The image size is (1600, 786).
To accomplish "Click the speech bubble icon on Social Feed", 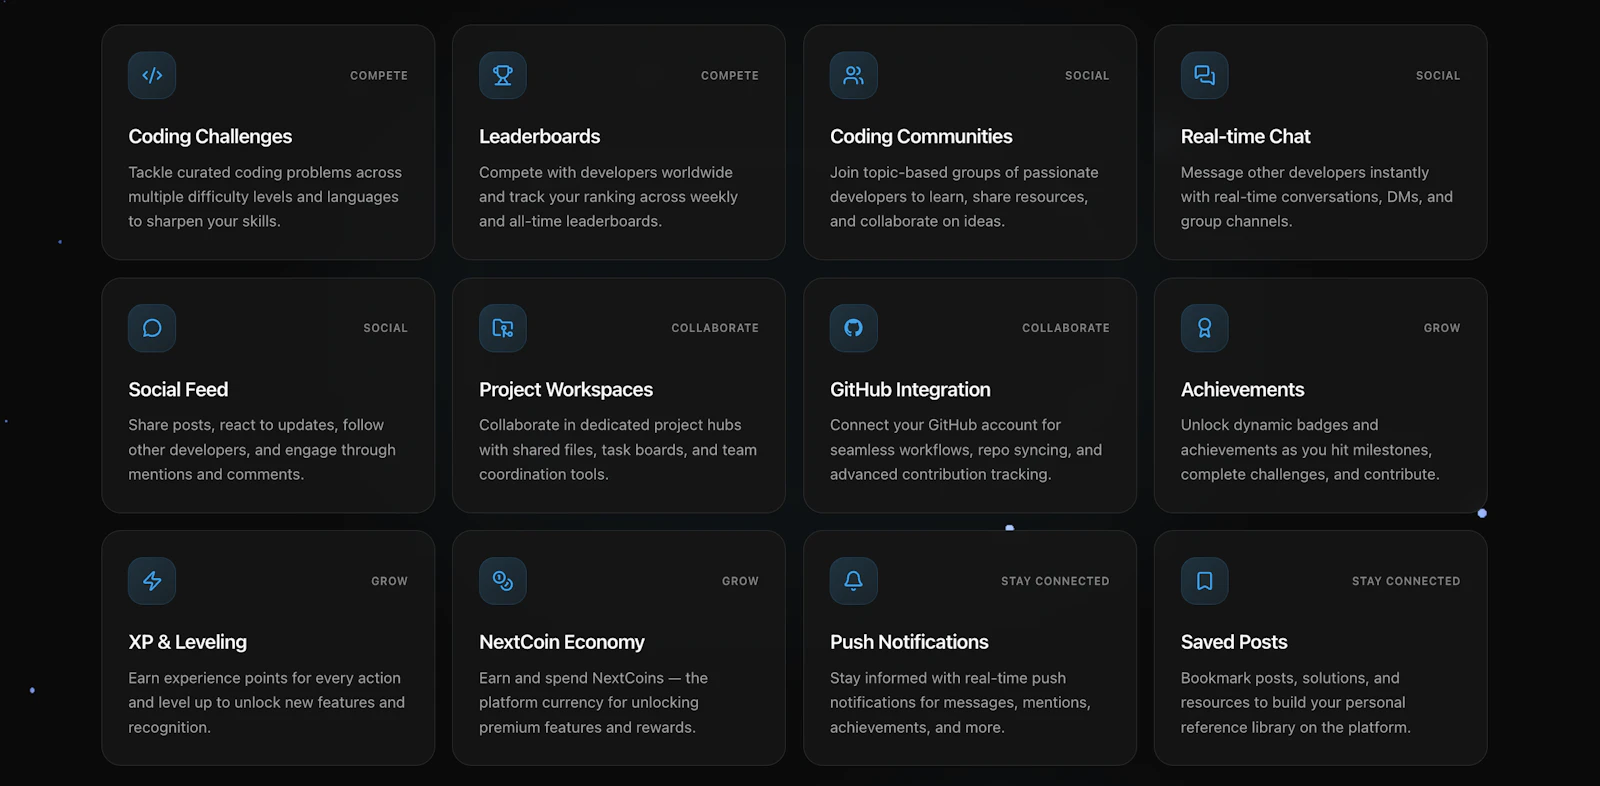I will [152, 328].
